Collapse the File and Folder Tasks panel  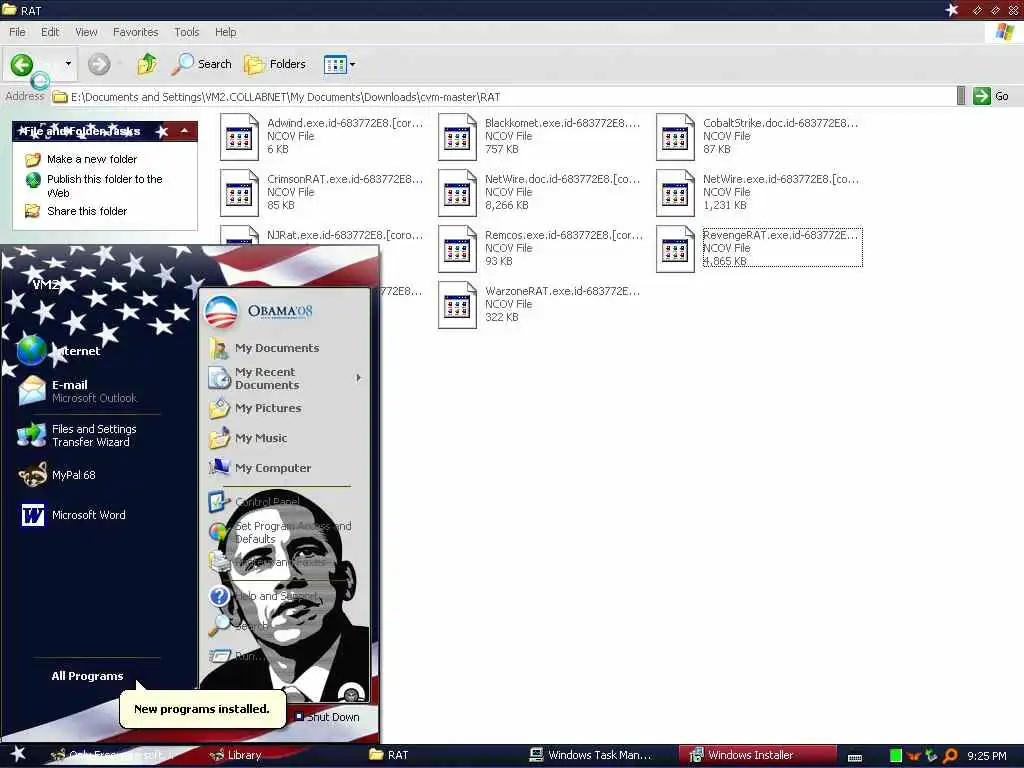pyautogui.click(x=185, y=131)
